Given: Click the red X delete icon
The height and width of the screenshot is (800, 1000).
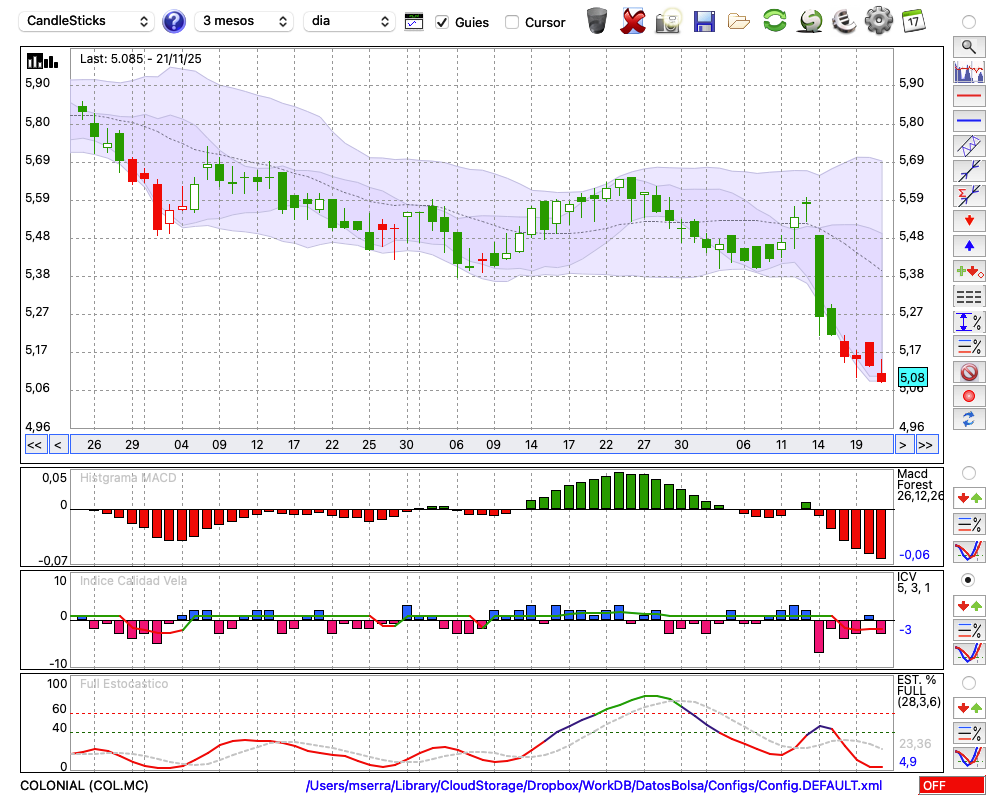Looking at the screenshot, I should pos(633,21).
